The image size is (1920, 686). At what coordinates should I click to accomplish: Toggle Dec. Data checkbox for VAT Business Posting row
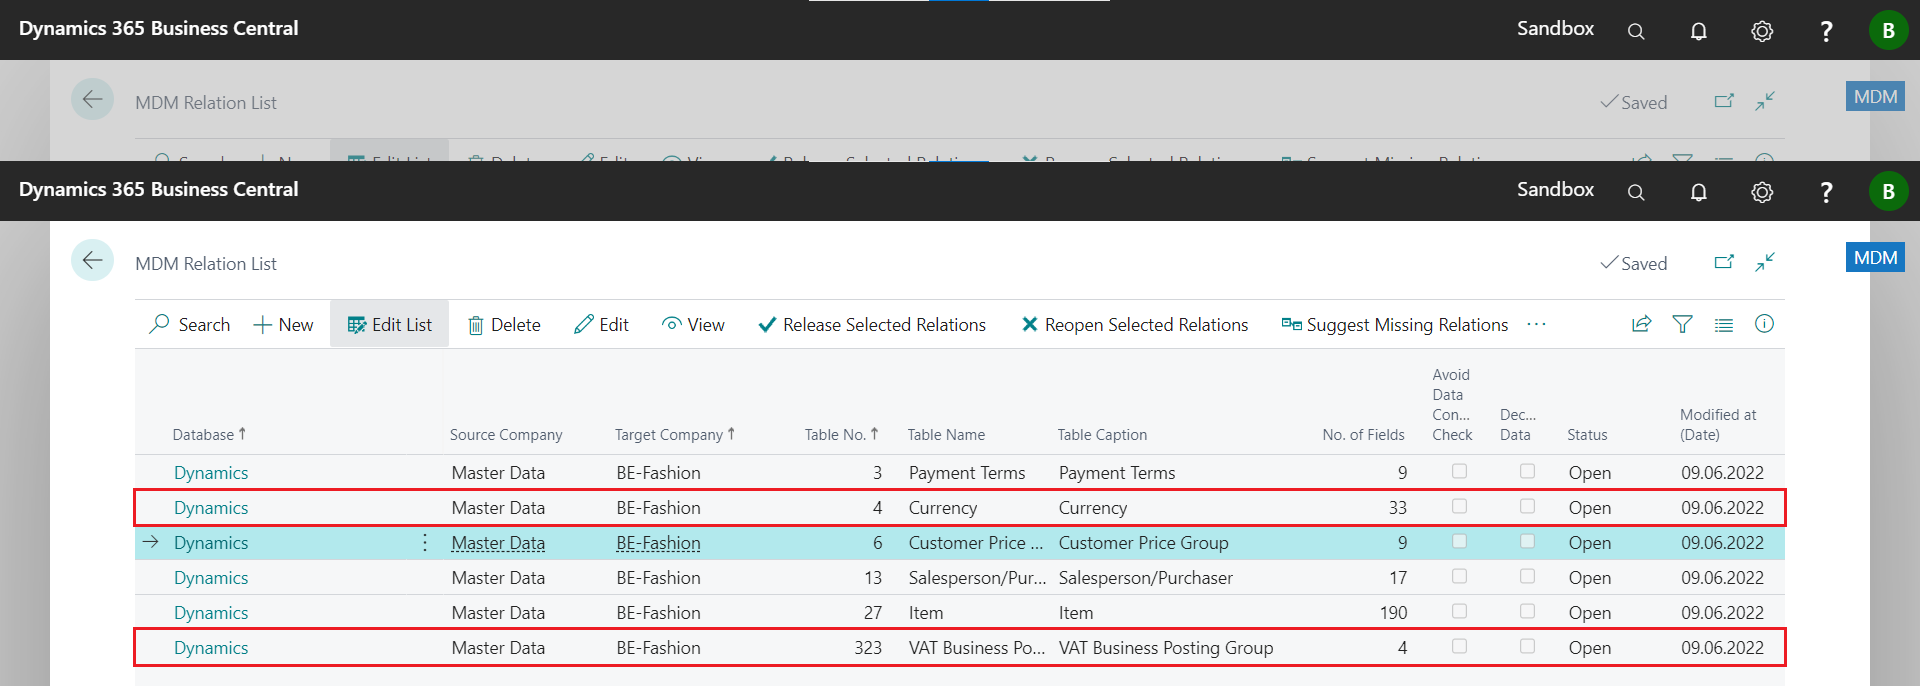pos(1527,646)
